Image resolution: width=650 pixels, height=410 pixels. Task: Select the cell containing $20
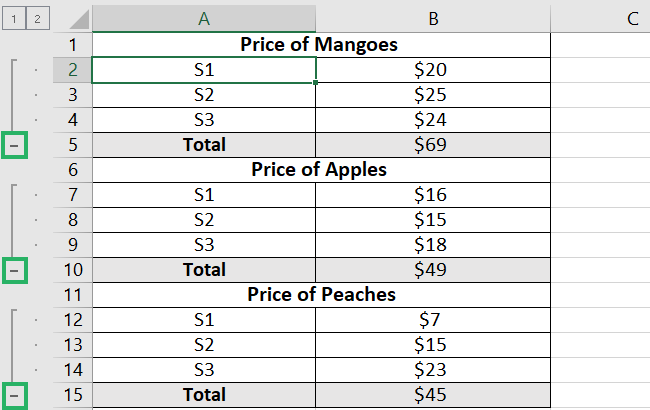click(x=433, y=70)
